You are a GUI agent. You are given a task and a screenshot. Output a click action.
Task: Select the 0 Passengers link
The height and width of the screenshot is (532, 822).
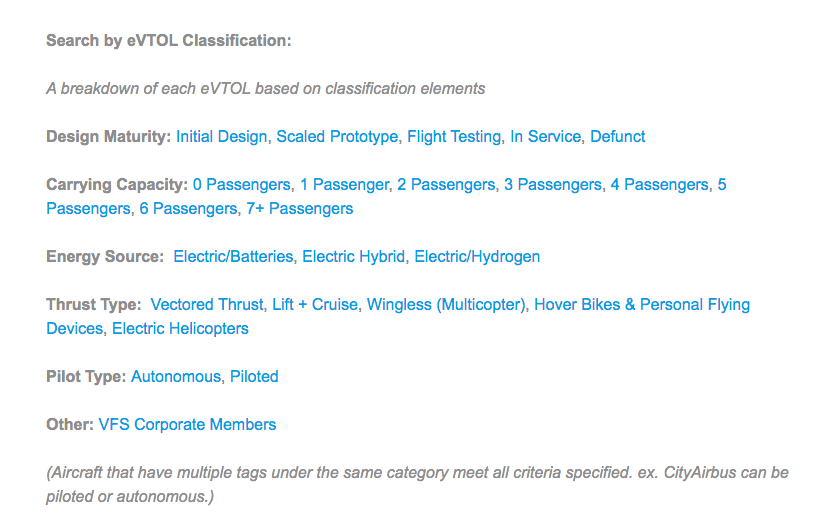(x=242, y=185)
